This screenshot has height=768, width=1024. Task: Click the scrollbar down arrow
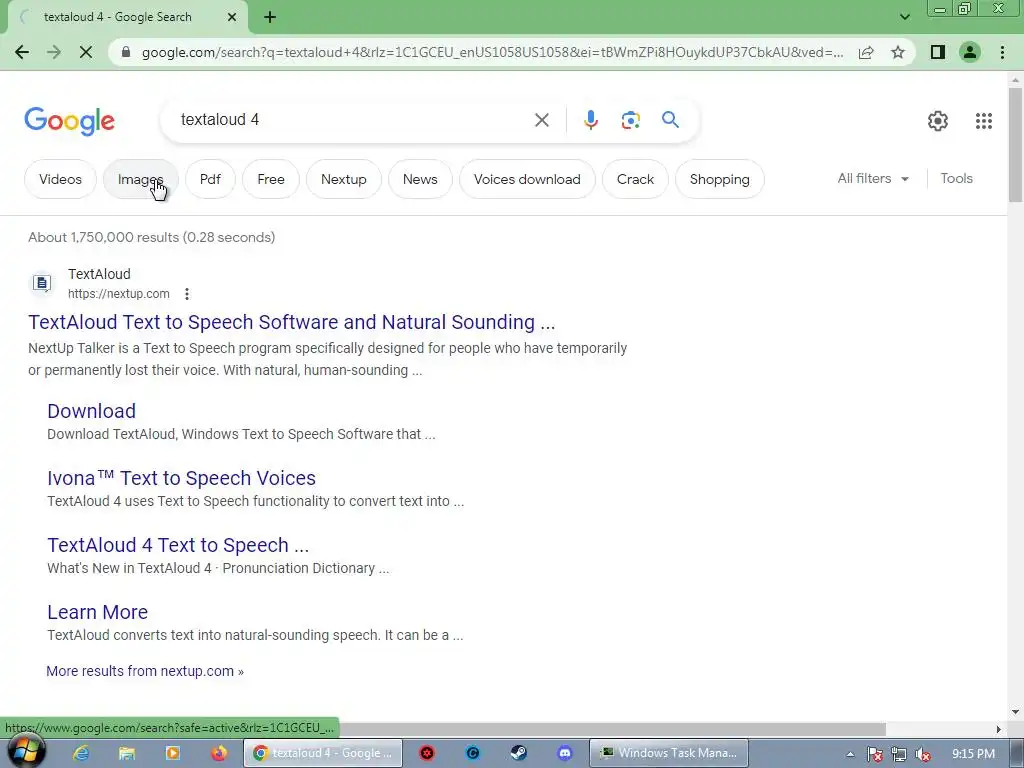tap(1015, 712)
